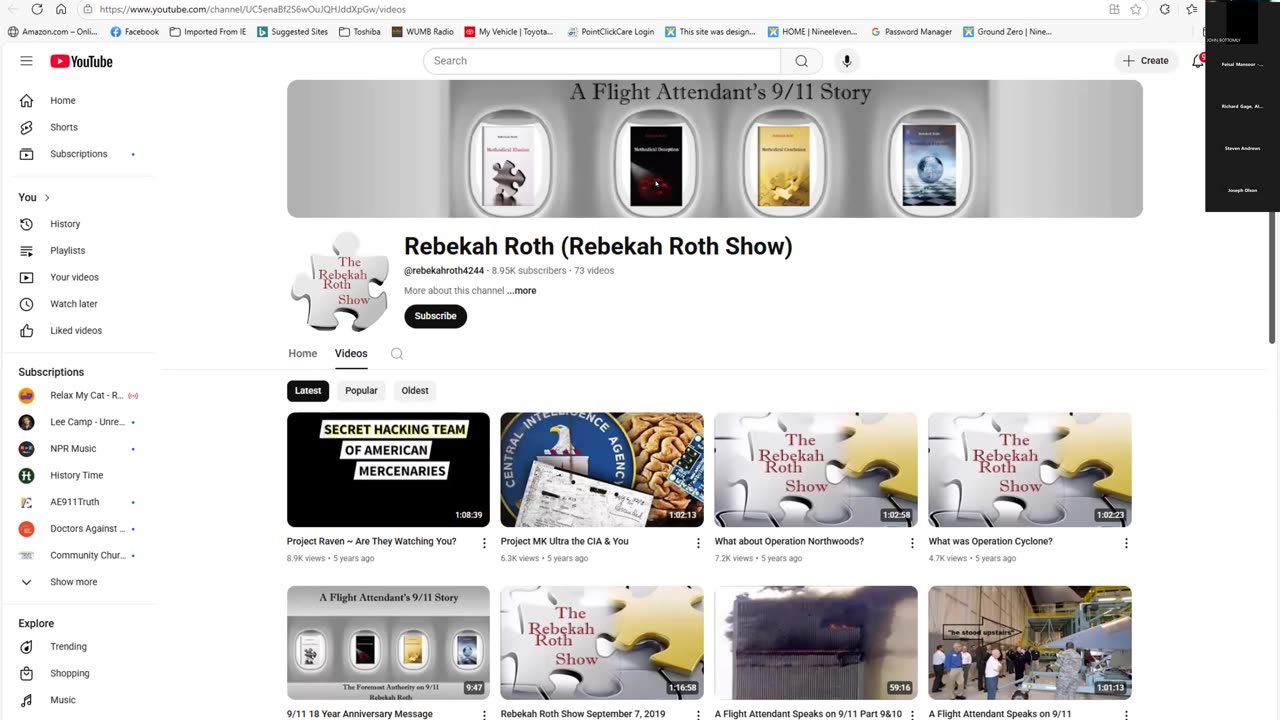Reload the page in the browser
This screenshot has width=1280, height=720.
[37, 9]
